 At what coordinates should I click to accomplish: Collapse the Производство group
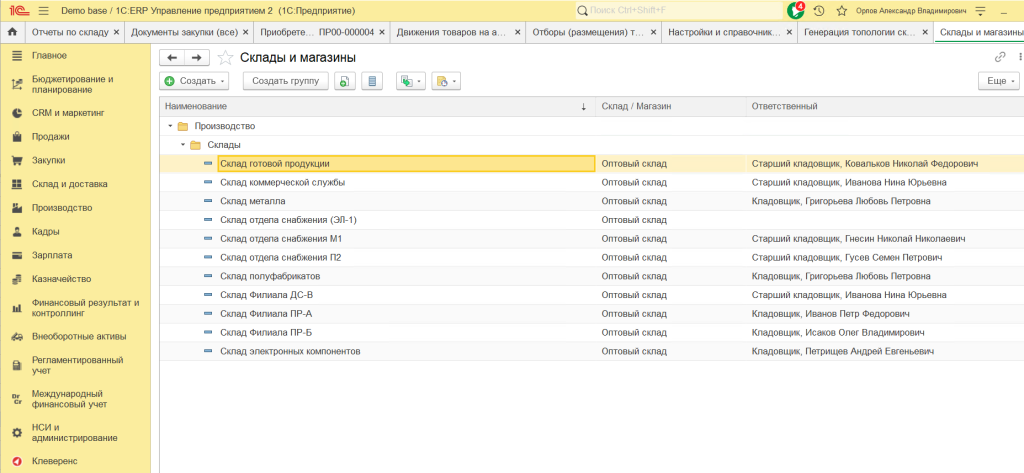click(x=170, y=126)
